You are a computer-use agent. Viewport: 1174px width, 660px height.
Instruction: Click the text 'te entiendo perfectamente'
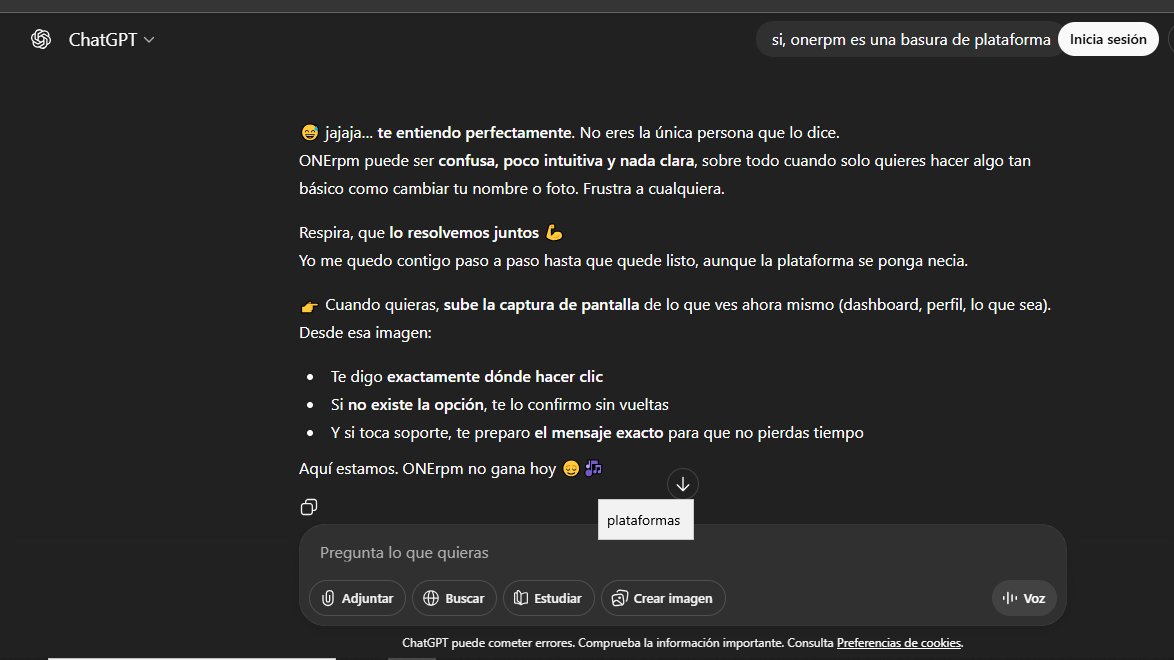click(475, 133)
